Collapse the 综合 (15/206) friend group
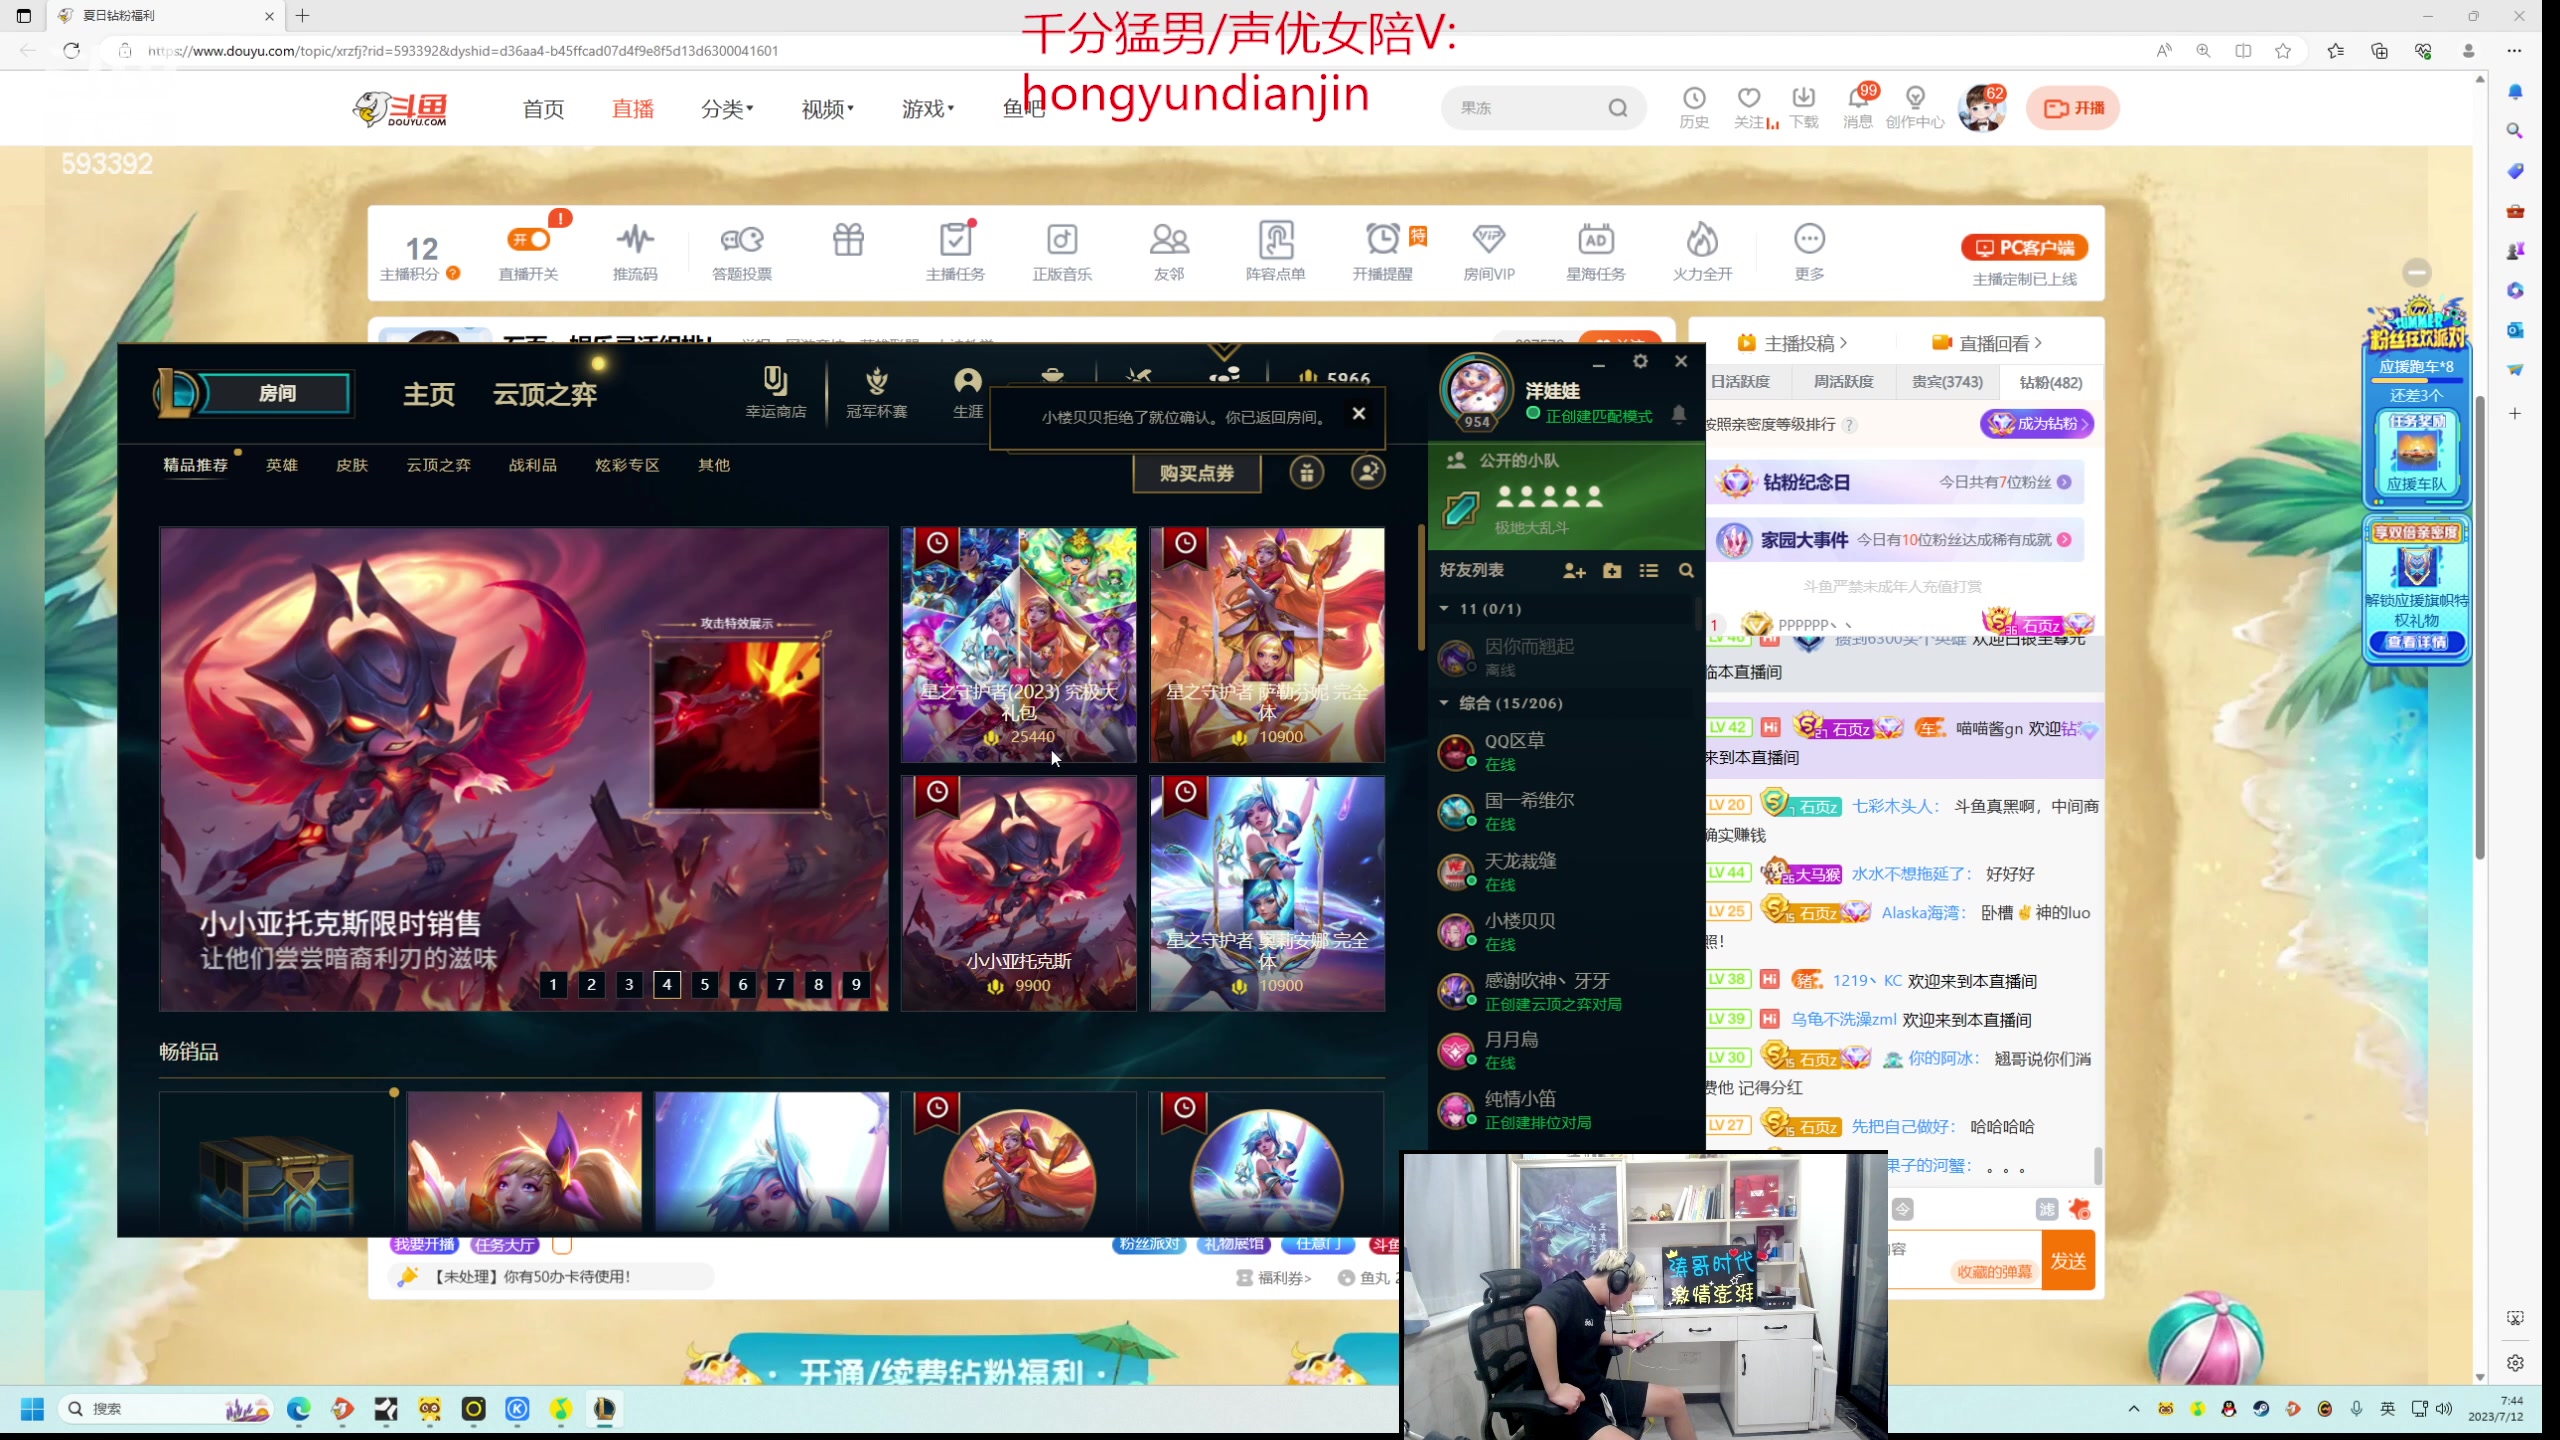The image size is (2560, 1440). tap(1444, 703)
